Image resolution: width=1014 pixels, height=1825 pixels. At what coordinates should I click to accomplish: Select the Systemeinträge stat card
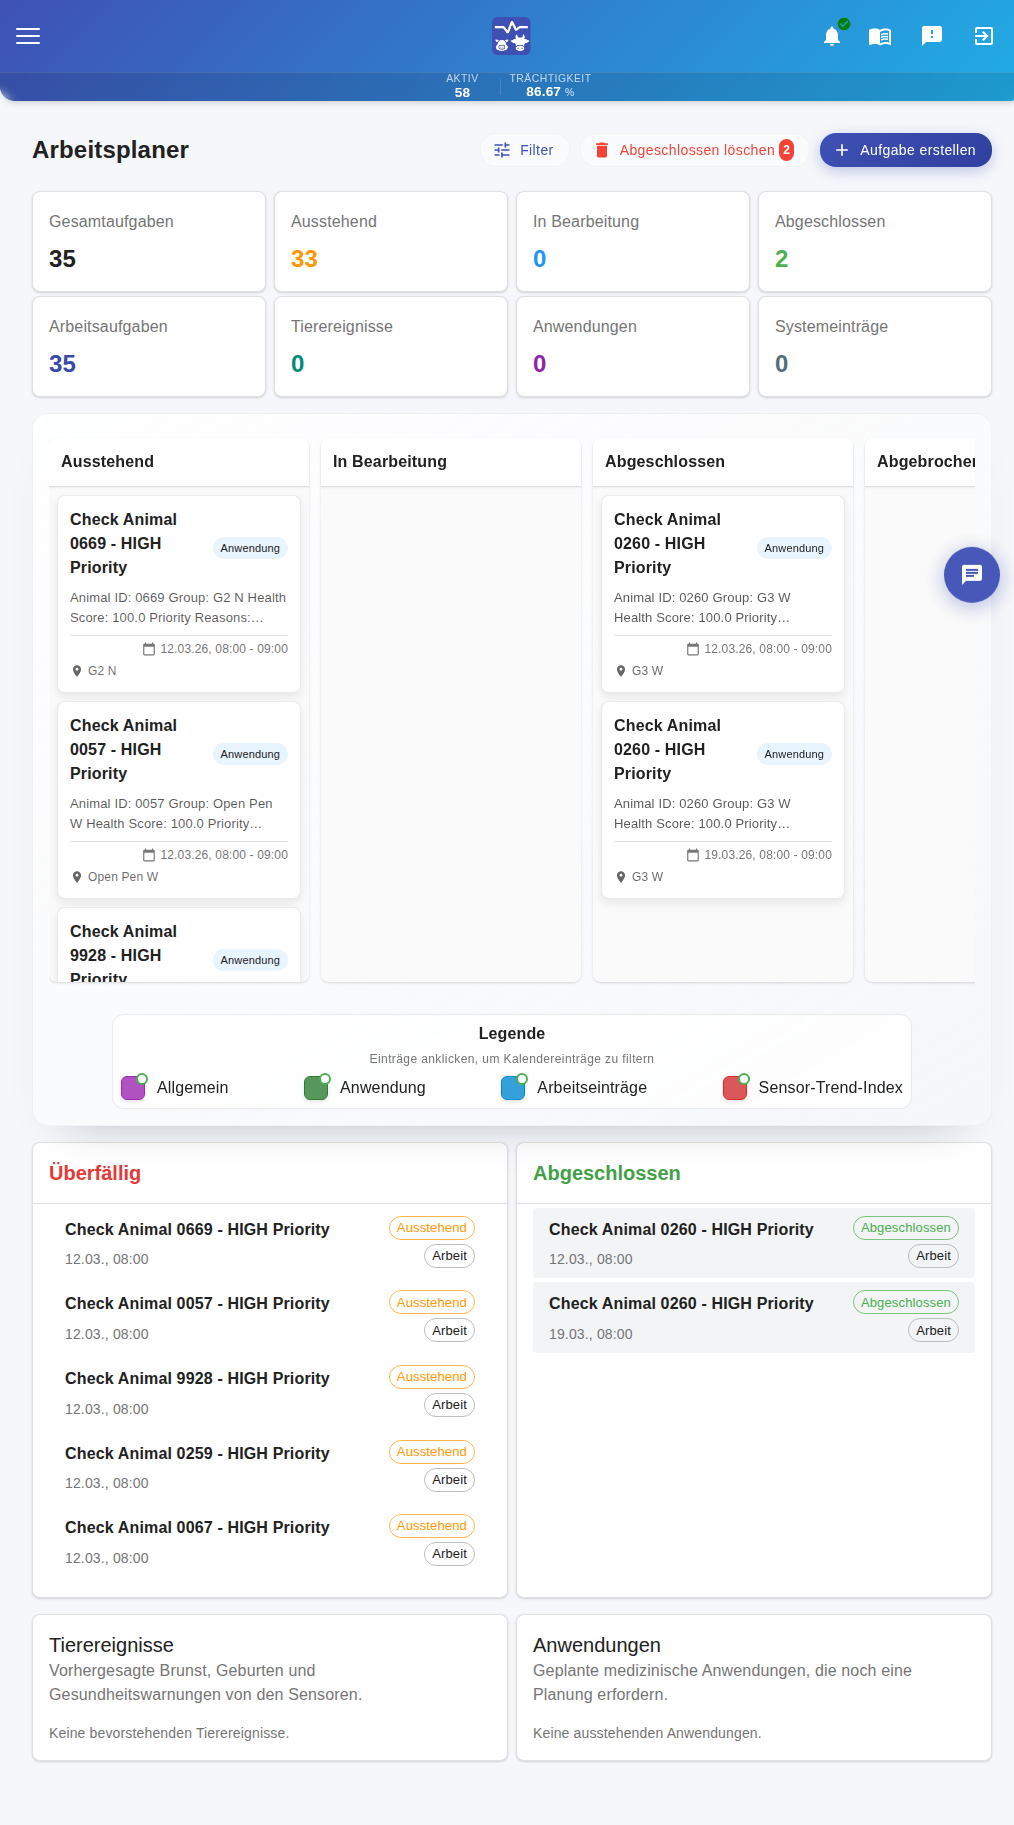click(875, 347)
